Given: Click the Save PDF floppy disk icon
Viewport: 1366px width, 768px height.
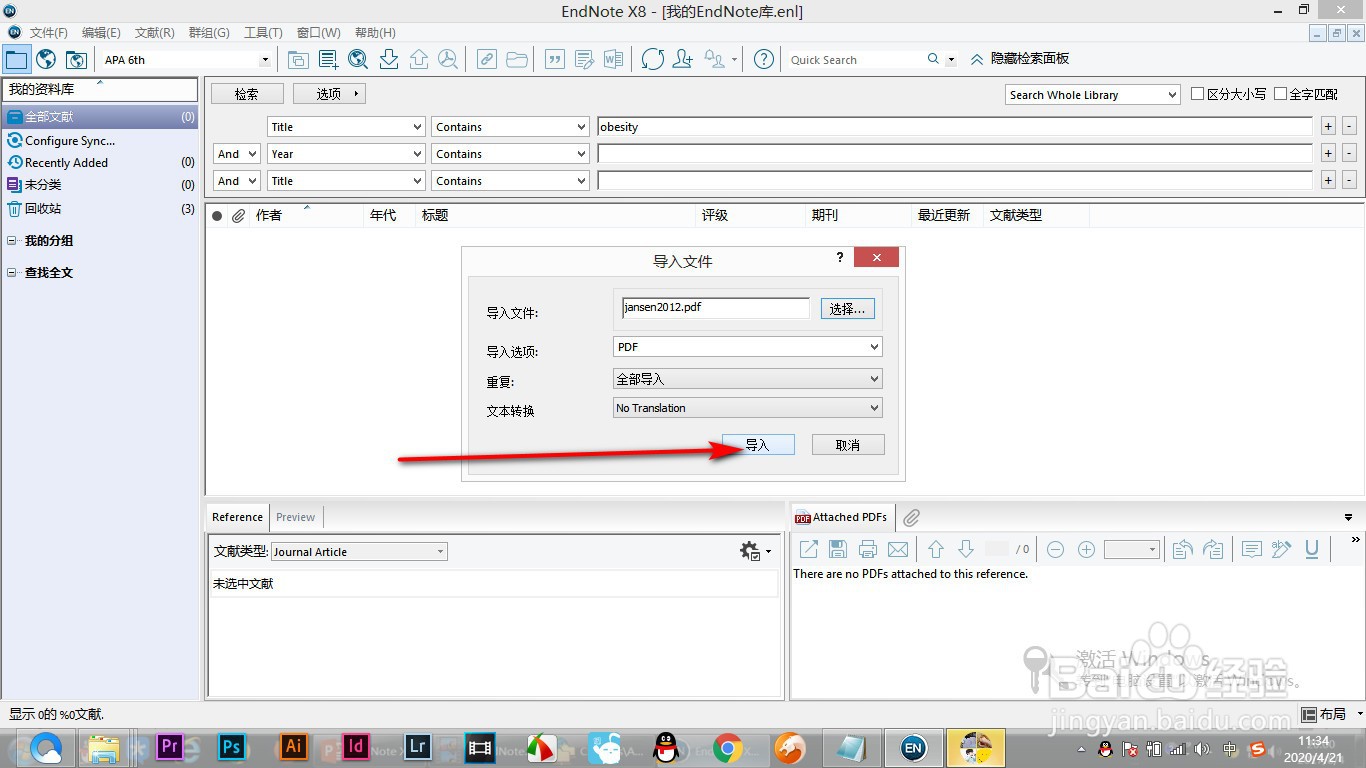Looking at the screenshot, I should (x=838, y=549).
